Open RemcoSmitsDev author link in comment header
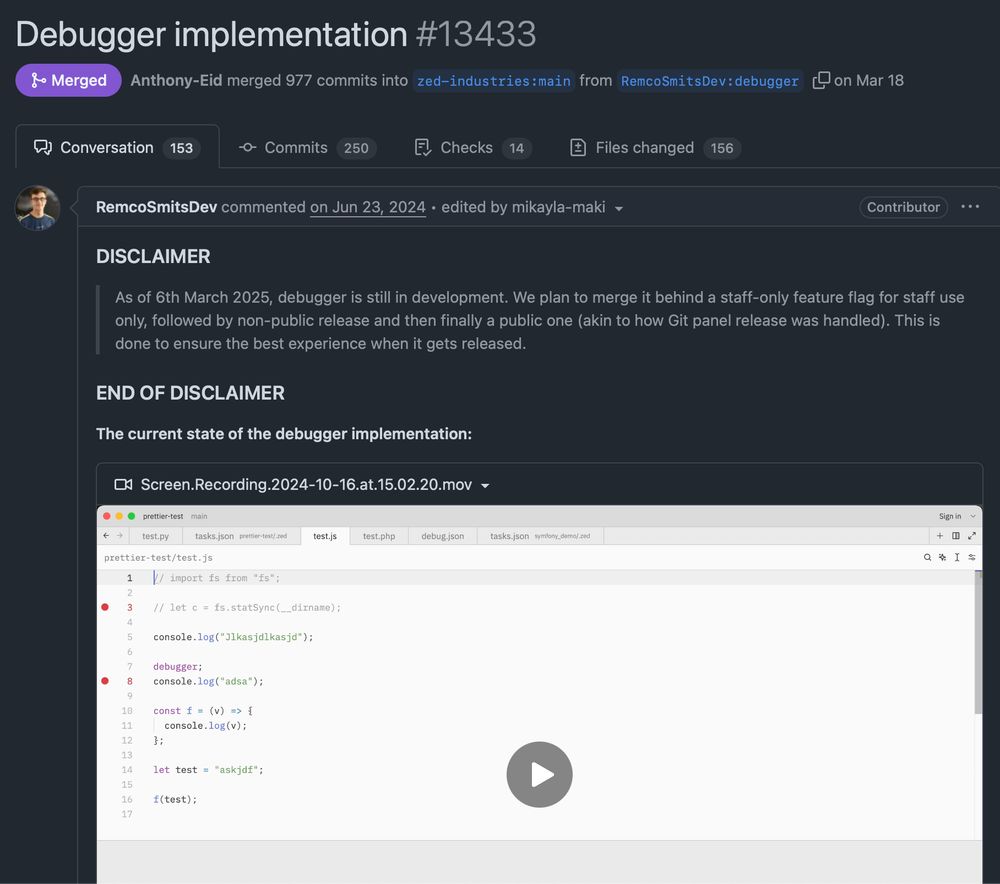Screen dimensions: 1000x884 pyautogui.click(x=156, y=207)
